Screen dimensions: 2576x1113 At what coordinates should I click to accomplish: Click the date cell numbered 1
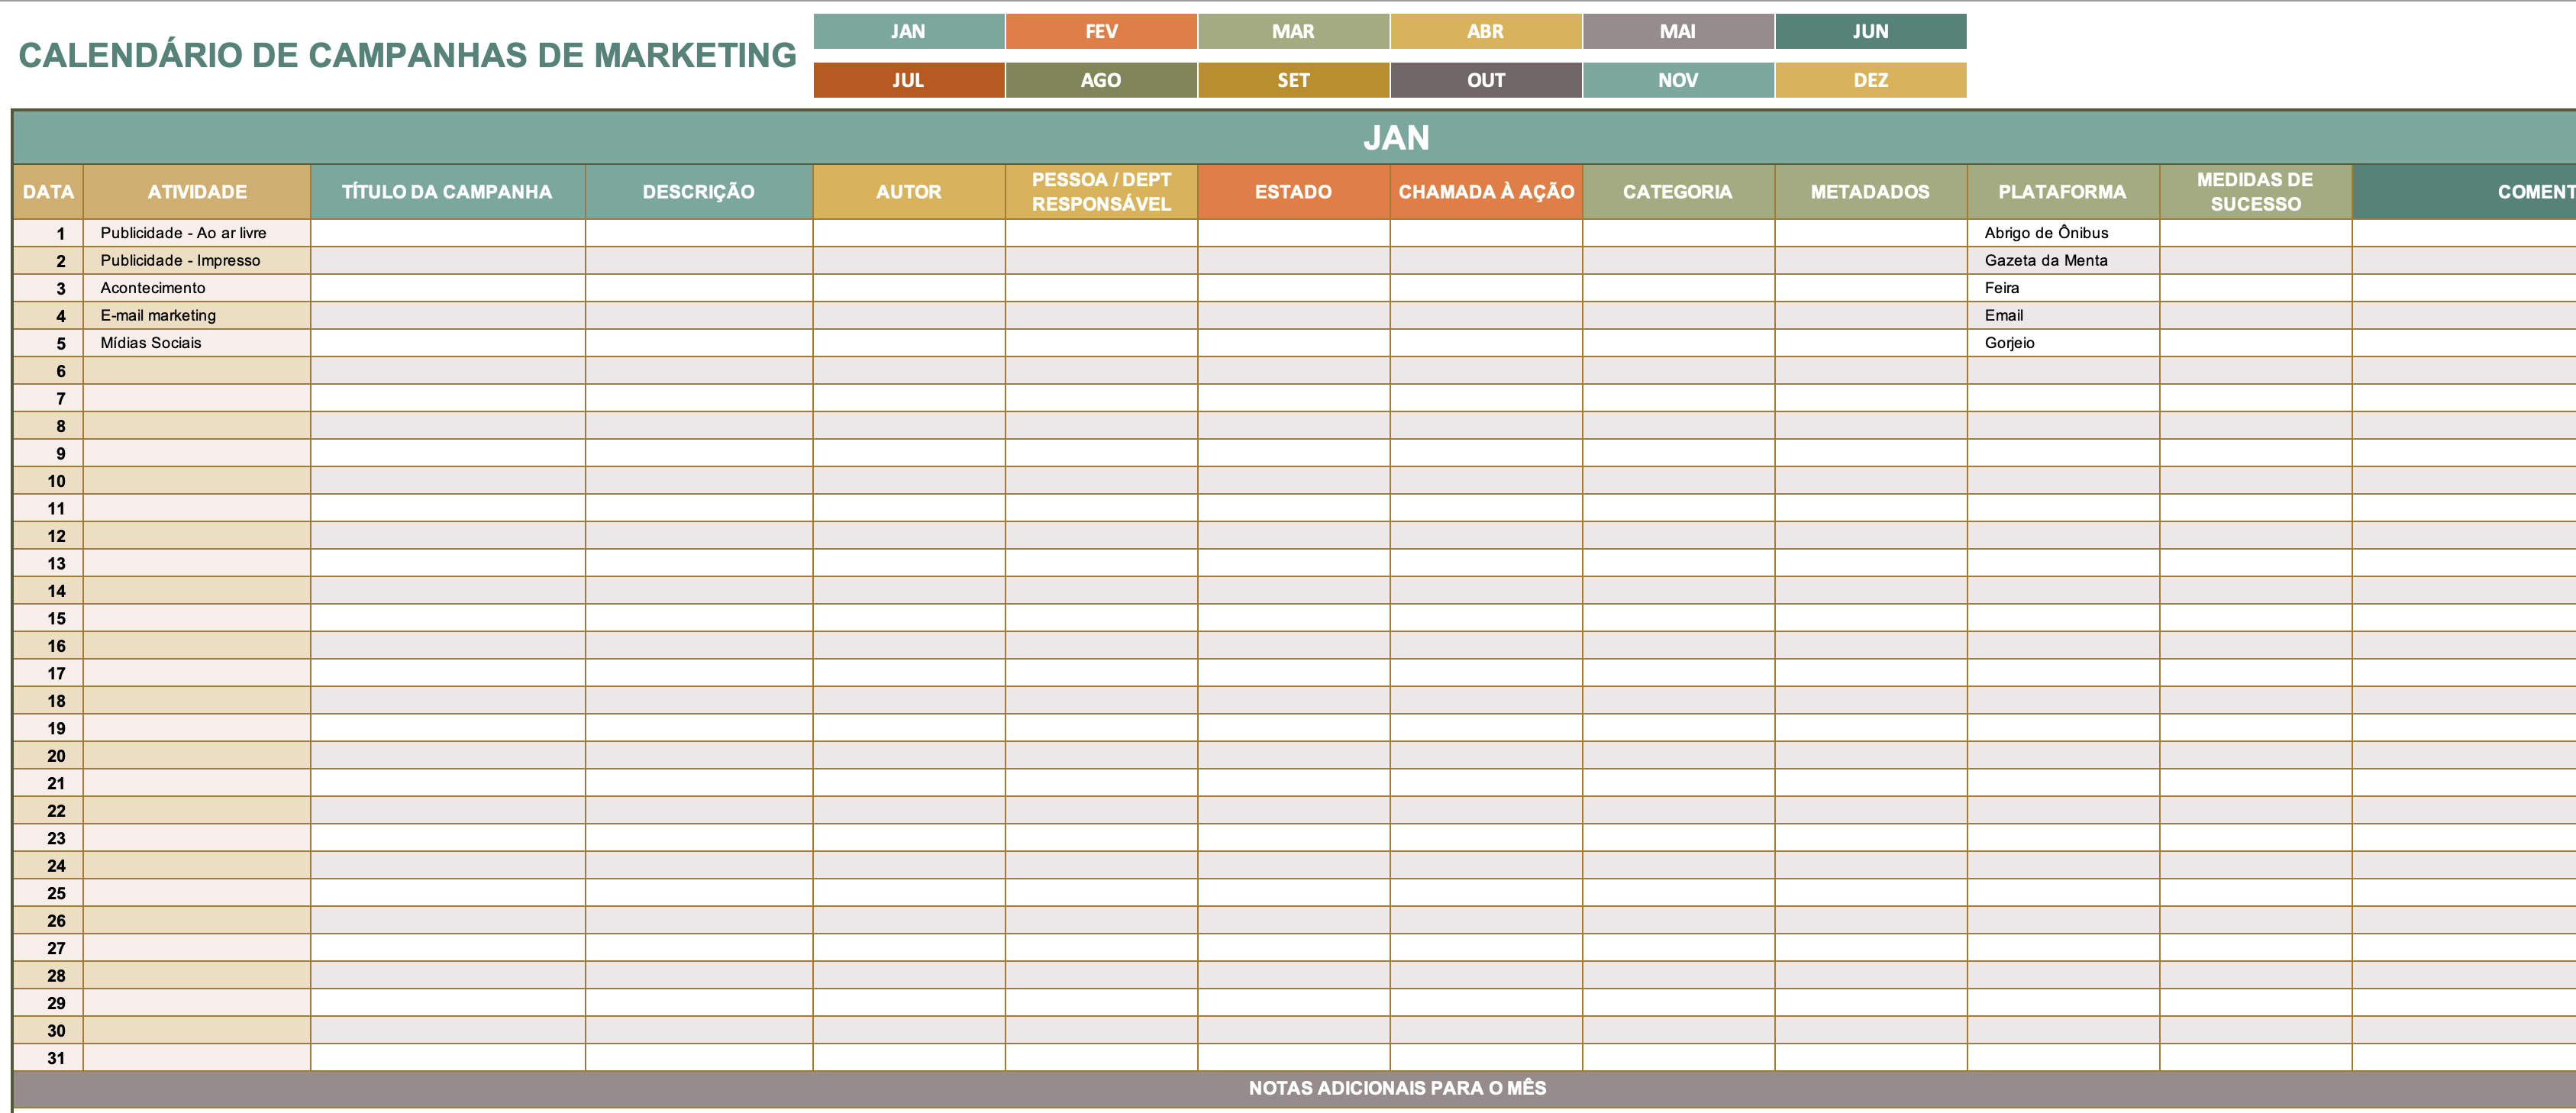[x=48, y=233]
